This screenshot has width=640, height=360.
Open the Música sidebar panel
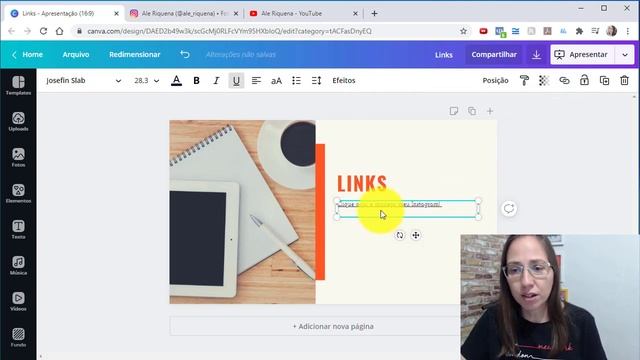[x=18, y=265]
